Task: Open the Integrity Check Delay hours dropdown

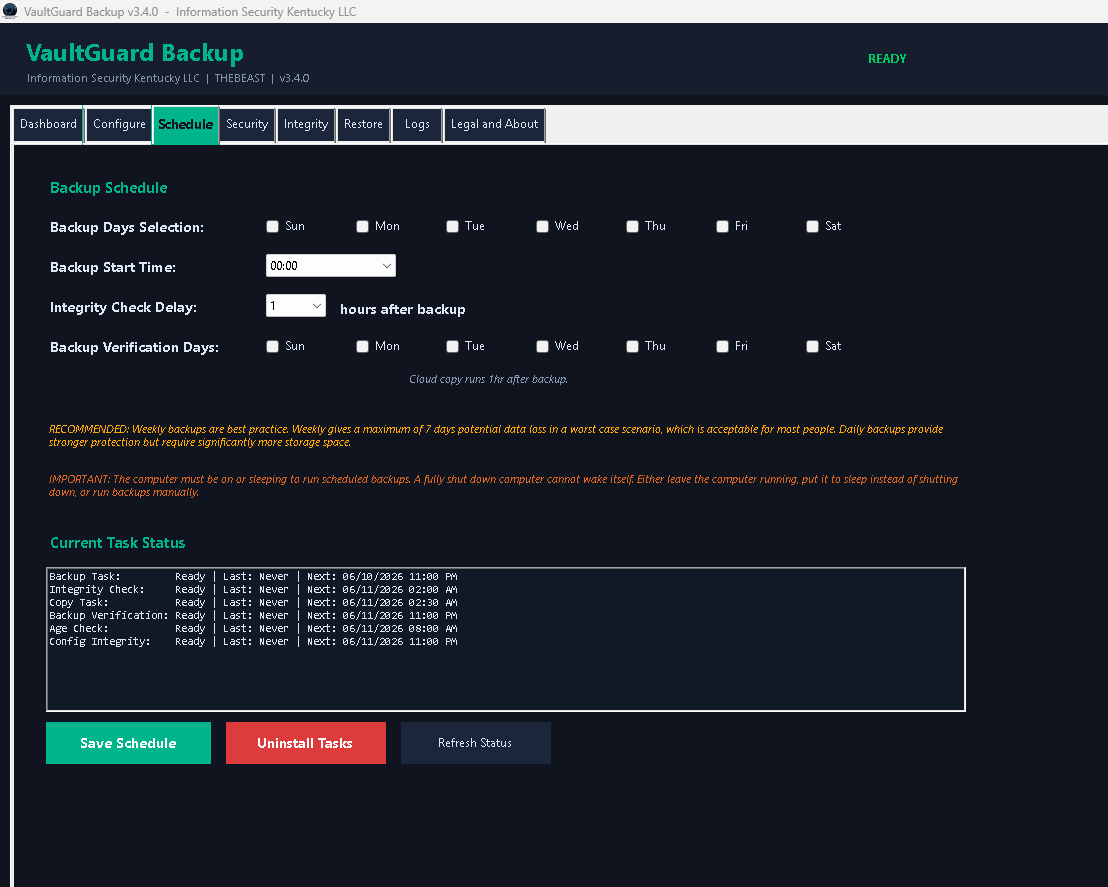Action: point(295,305)
